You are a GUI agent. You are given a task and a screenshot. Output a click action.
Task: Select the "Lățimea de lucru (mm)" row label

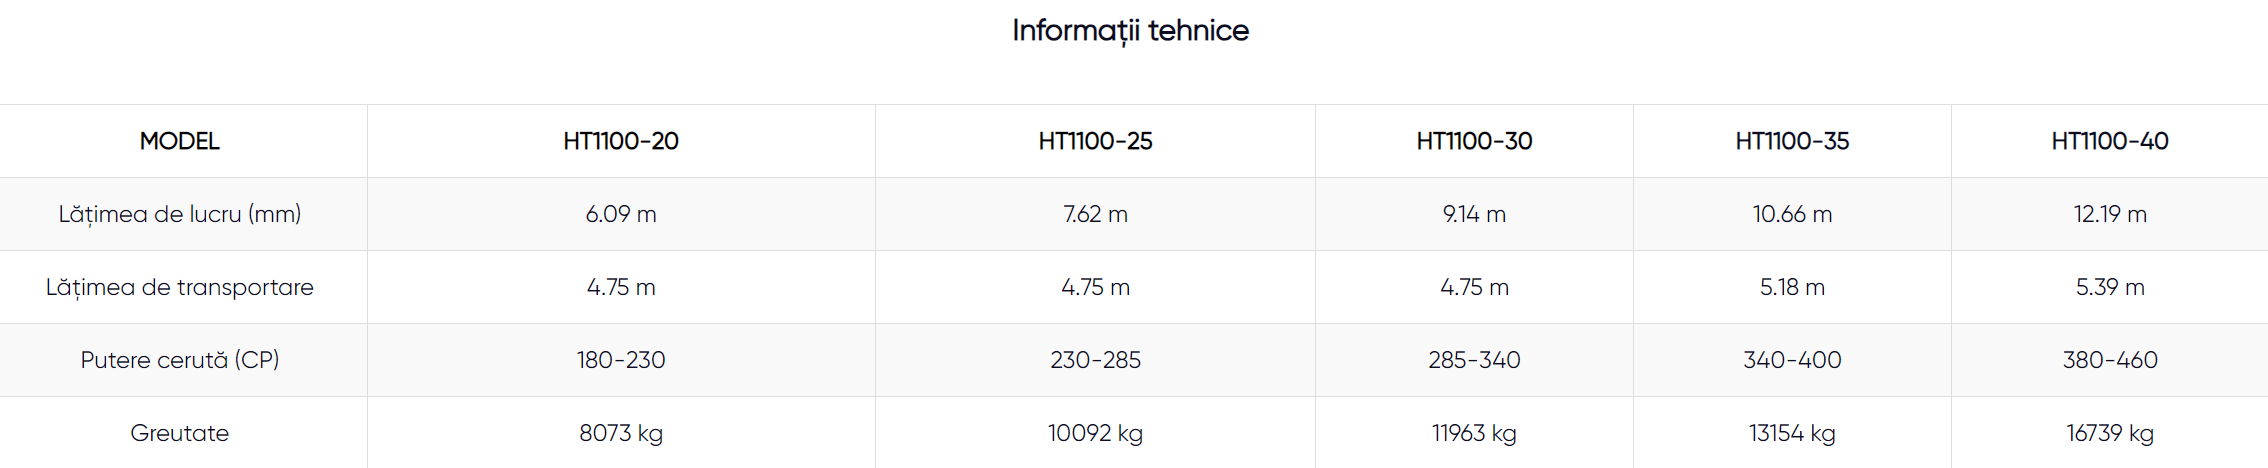pos(180,214)
